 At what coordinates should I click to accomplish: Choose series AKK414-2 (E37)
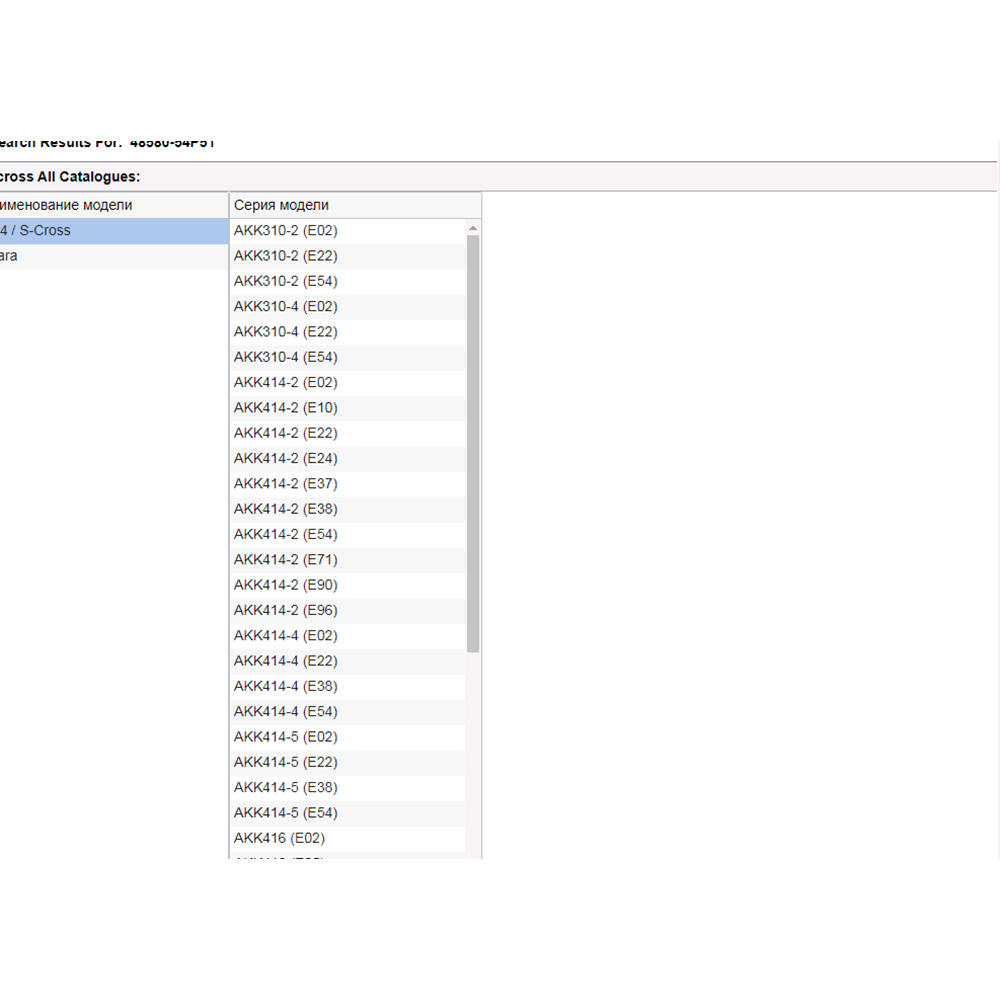pos(286,484)
